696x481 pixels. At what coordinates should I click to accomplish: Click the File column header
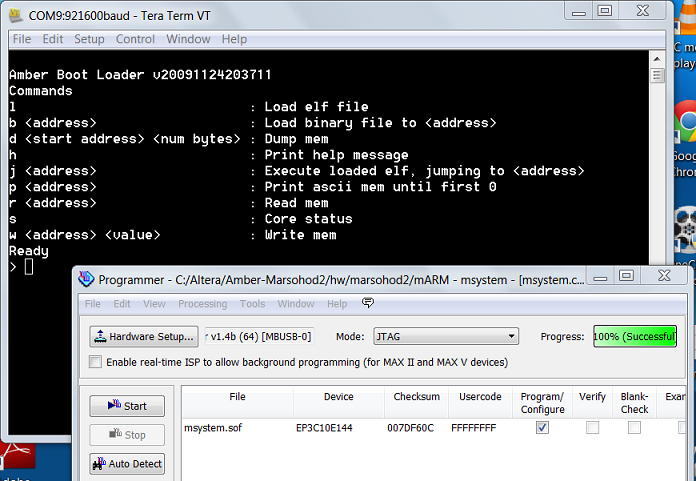point(237,402)
